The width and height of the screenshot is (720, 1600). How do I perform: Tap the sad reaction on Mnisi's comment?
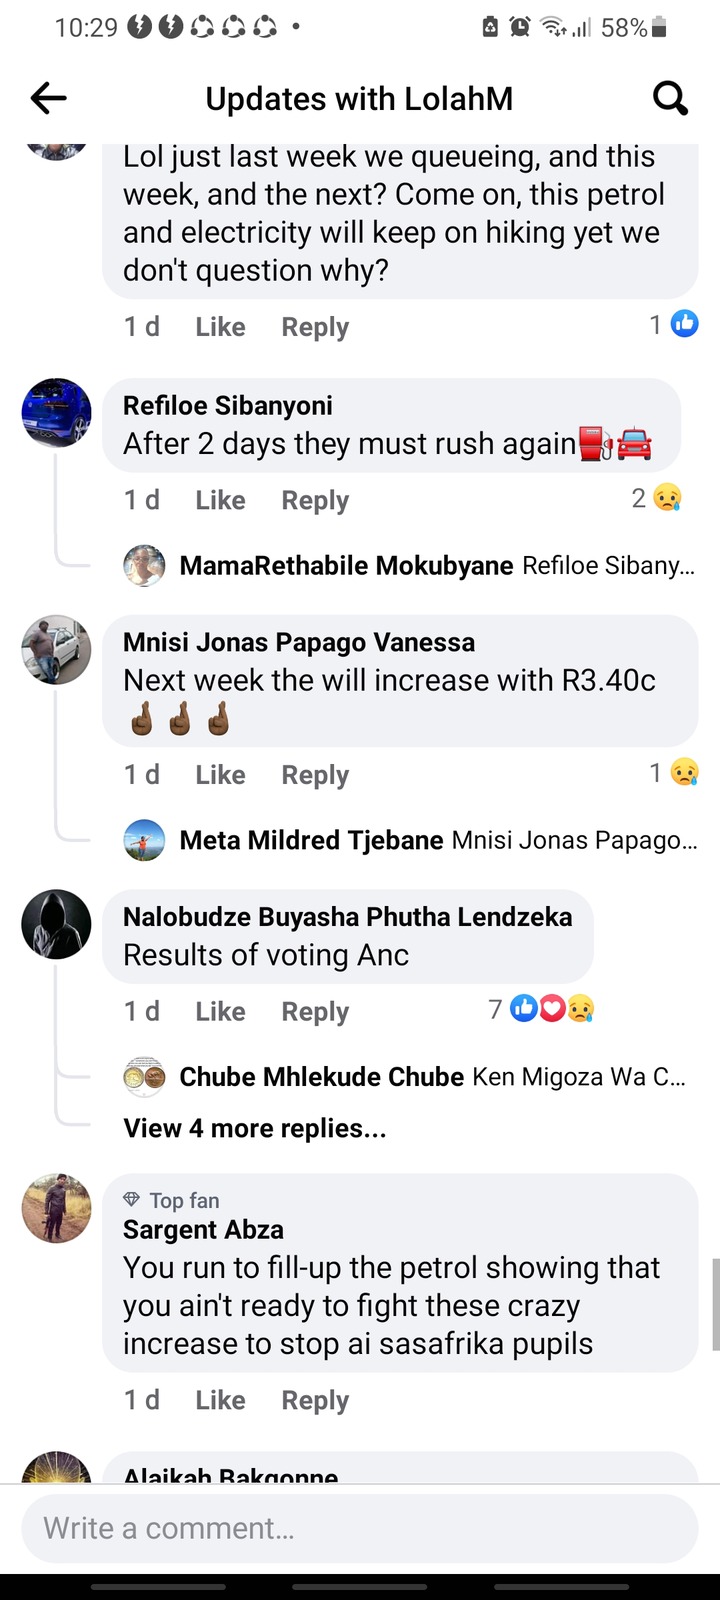coord(684,772)
